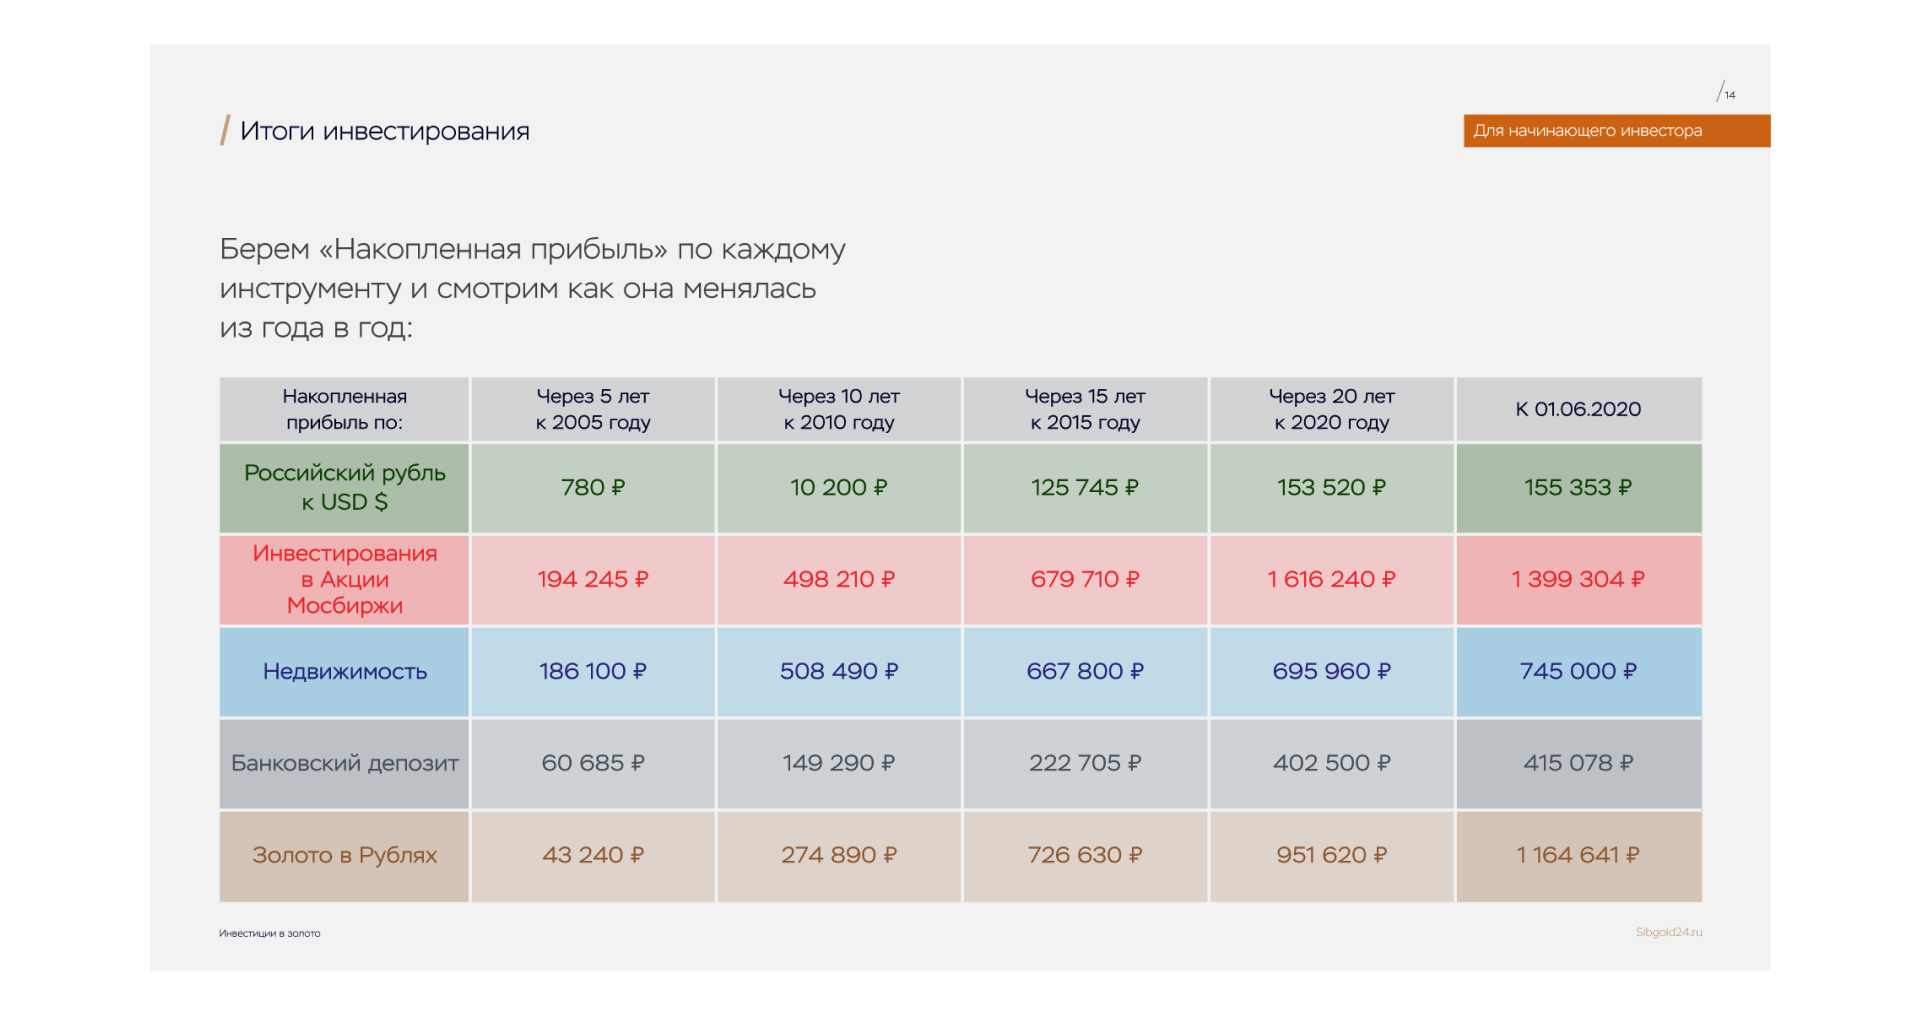Click the 'Накопленная прибыль по:' header cell
This screenshot has width=1921, height=1016.
coord(345,409)
